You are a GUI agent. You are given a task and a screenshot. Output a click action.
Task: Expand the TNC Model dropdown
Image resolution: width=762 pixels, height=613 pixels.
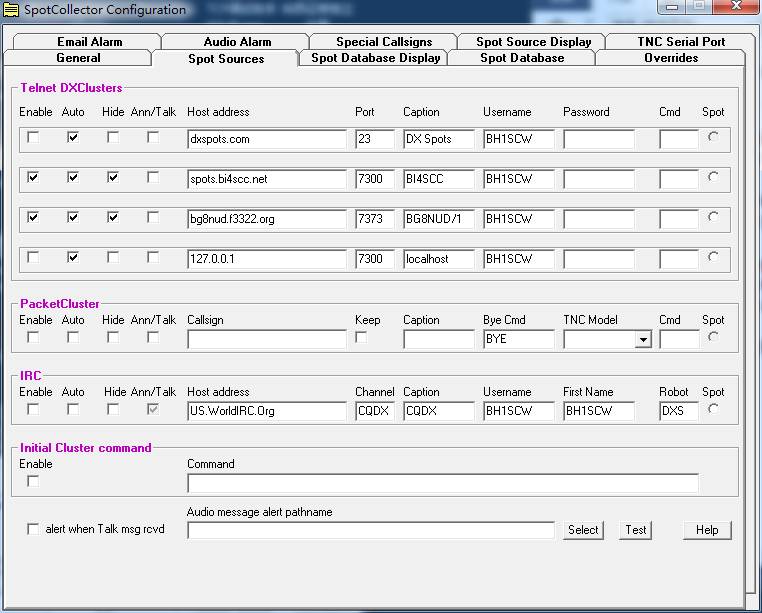tap(643, 340)
